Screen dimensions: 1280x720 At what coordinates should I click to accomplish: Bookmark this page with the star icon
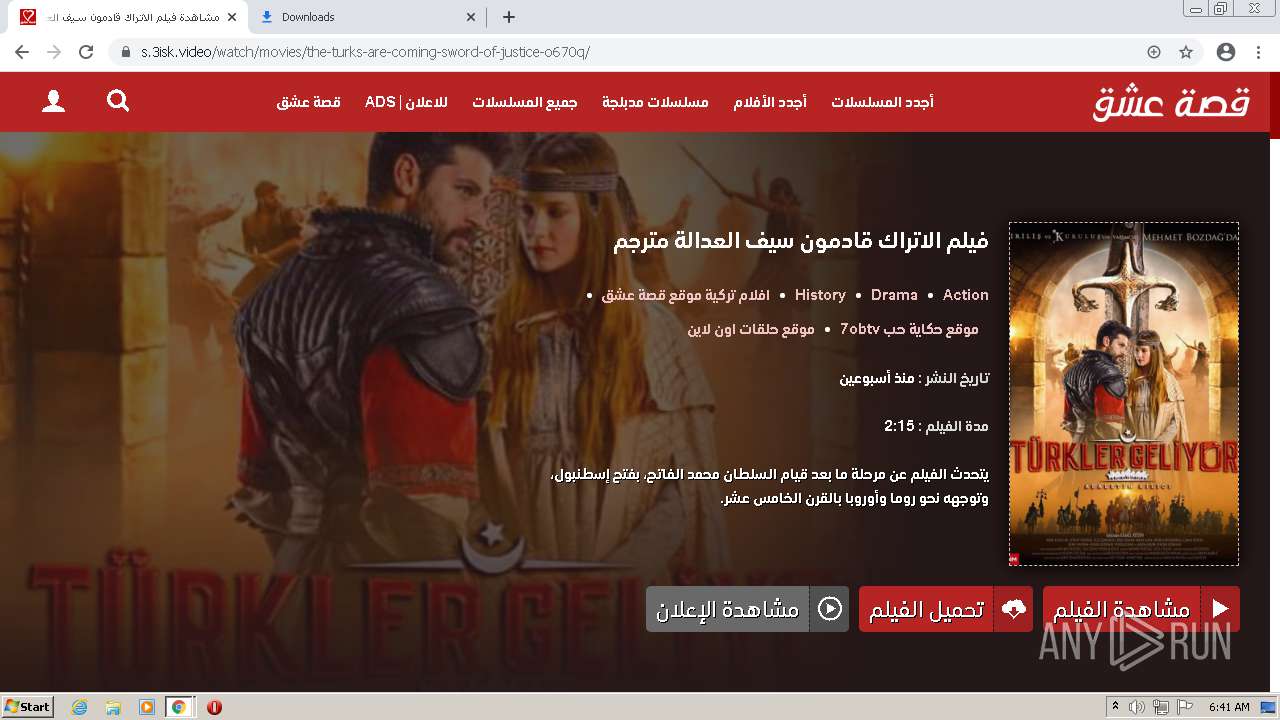pos(1186,52)
